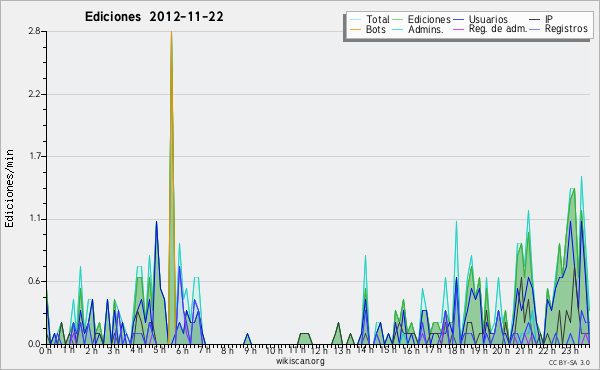Click the '21 h' x-axis label
Image resolution: width=600 pixels, height=370 pixels.
pos(524,350)
